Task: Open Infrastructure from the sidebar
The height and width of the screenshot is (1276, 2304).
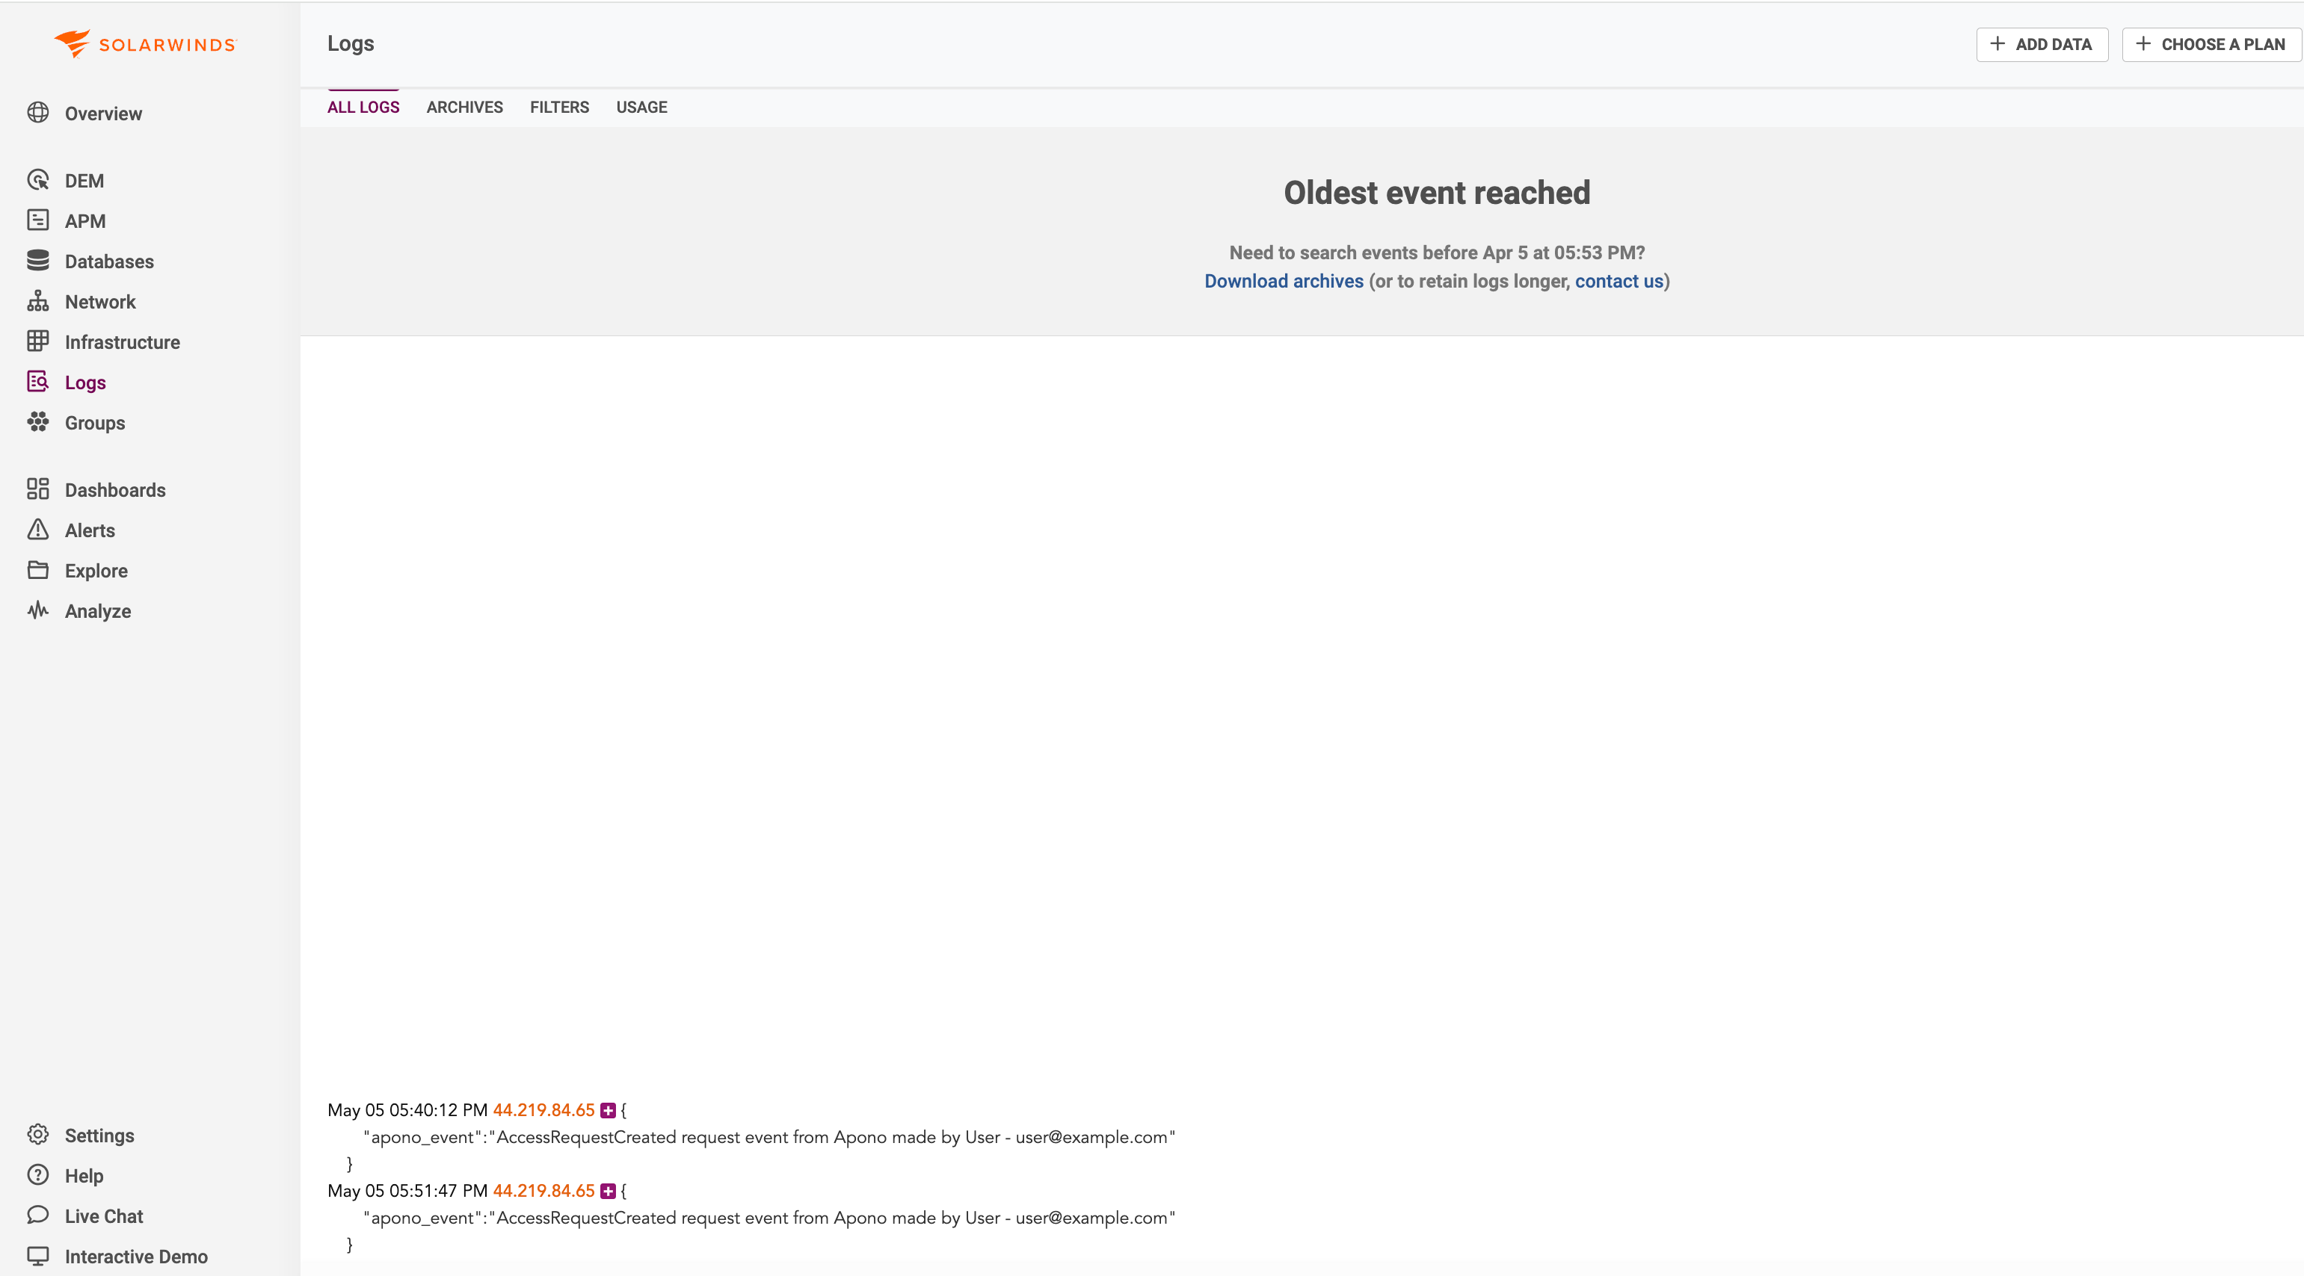Action: (x=121, y=342)
